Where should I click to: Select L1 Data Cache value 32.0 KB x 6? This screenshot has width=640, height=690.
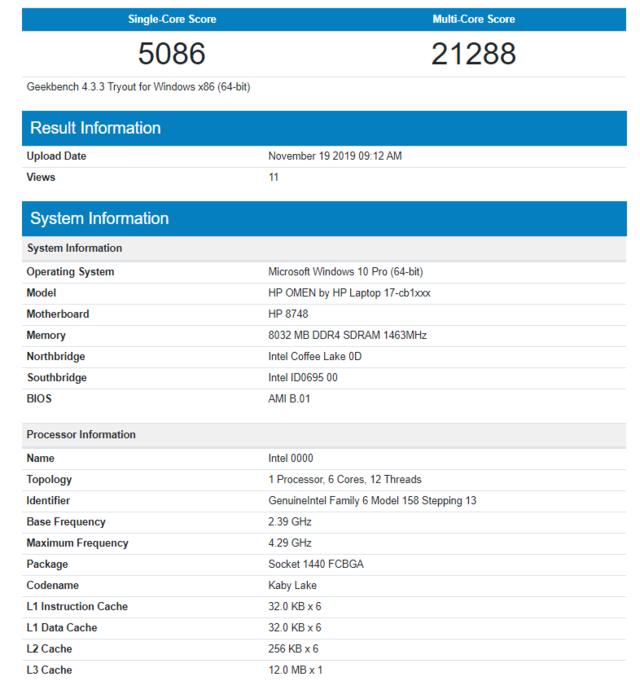[294, 627]
